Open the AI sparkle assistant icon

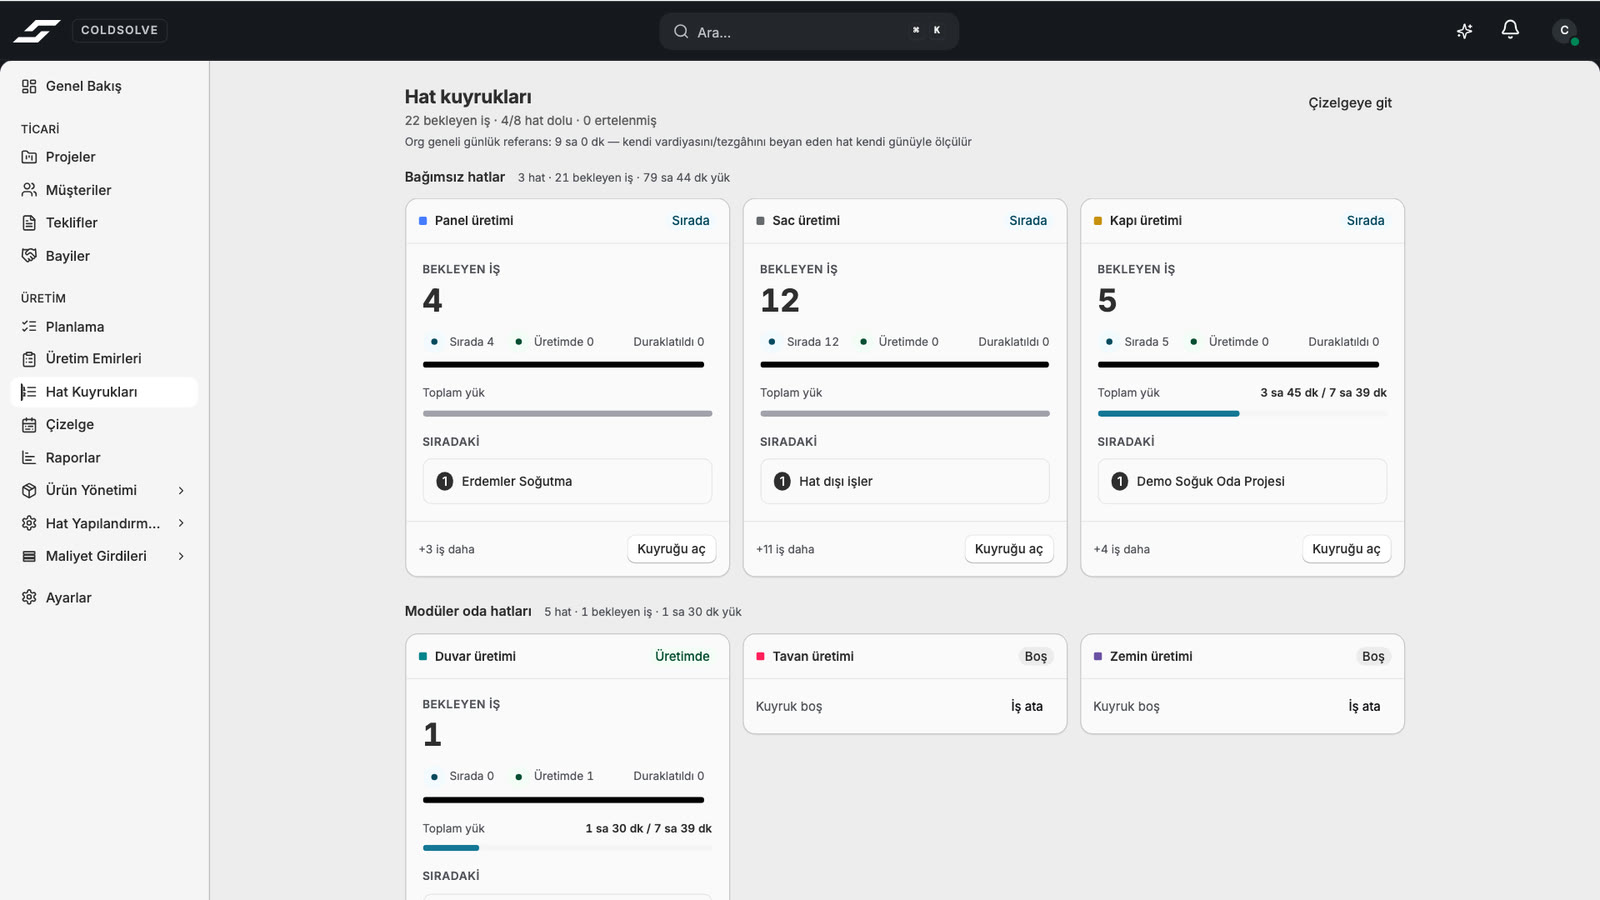pyautogui.click(x=1464, y=31)
